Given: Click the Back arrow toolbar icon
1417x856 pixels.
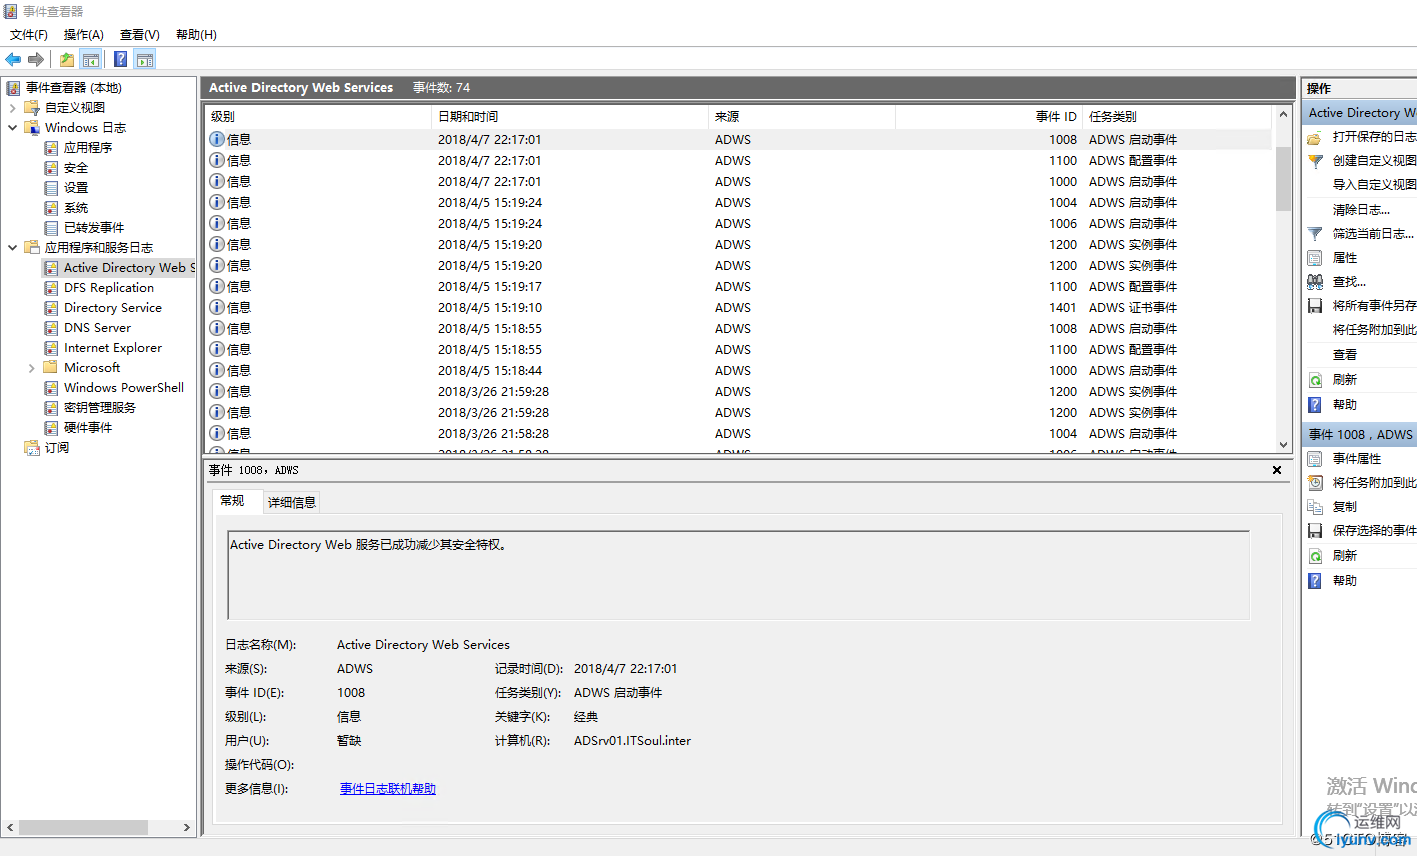Looking at the screenshot, I should click(x=13, y=59).
